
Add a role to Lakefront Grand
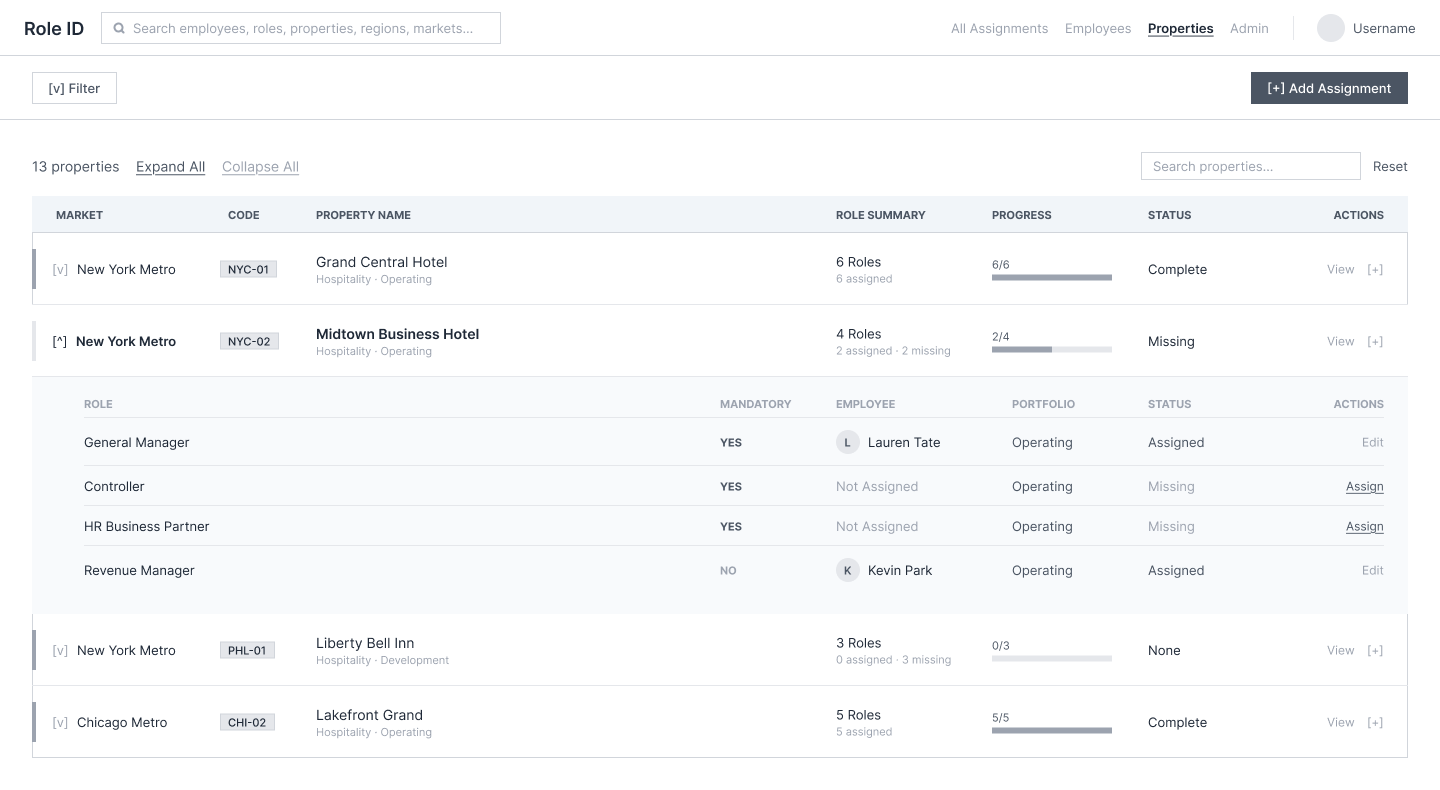(x=1375, y=722)
